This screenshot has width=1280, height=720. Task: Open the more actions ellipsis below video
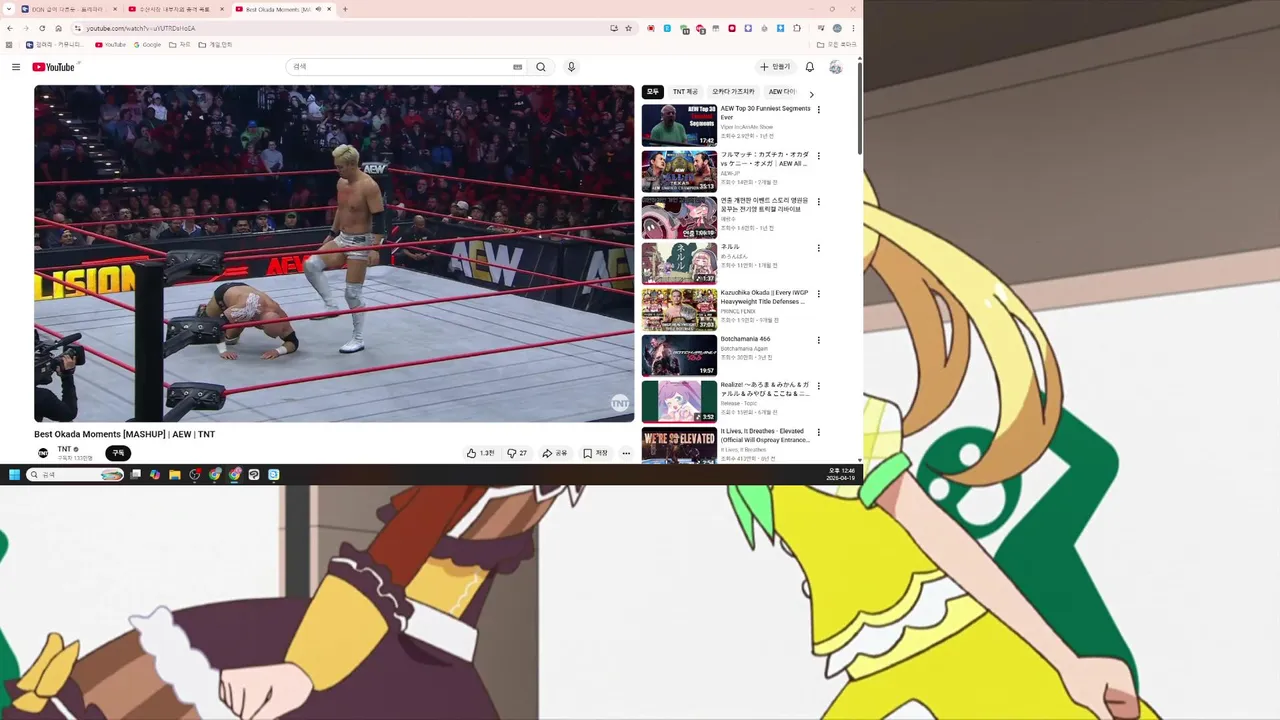point(626,453)
